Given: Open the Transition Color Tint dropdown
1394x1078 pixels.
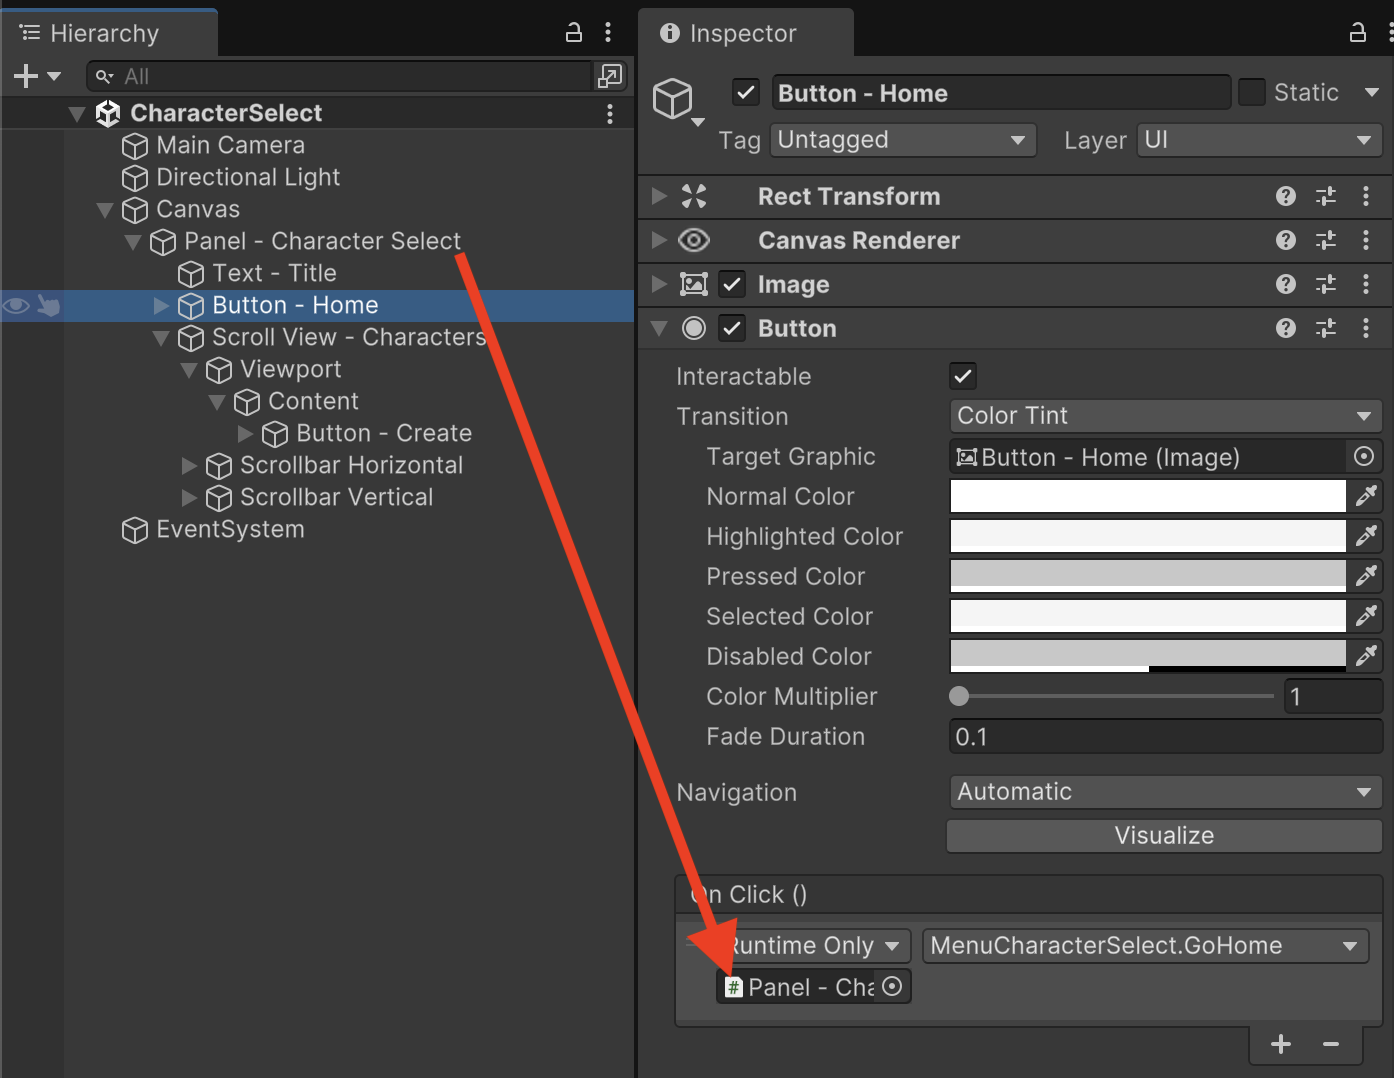Looking at the screenshot, I should (1164, 416).
